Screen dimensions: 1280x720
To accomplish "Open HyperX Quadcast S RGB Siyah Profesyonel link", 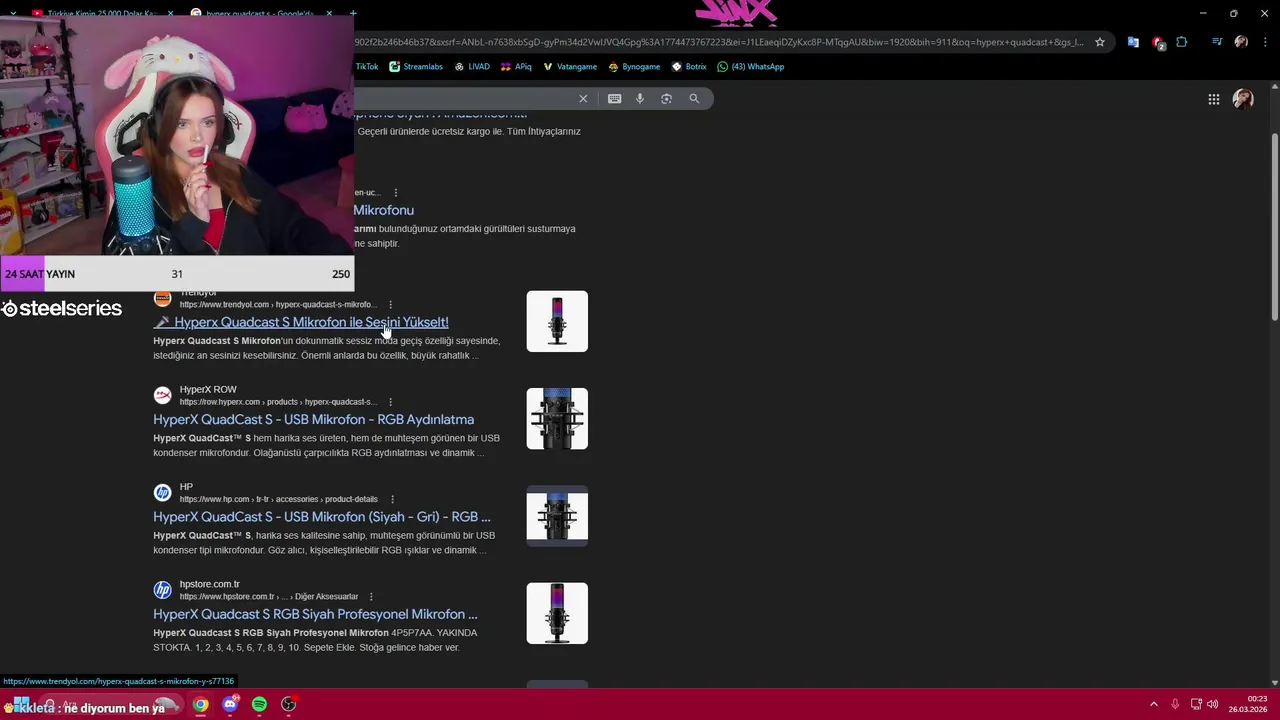I will pos(315,614).
